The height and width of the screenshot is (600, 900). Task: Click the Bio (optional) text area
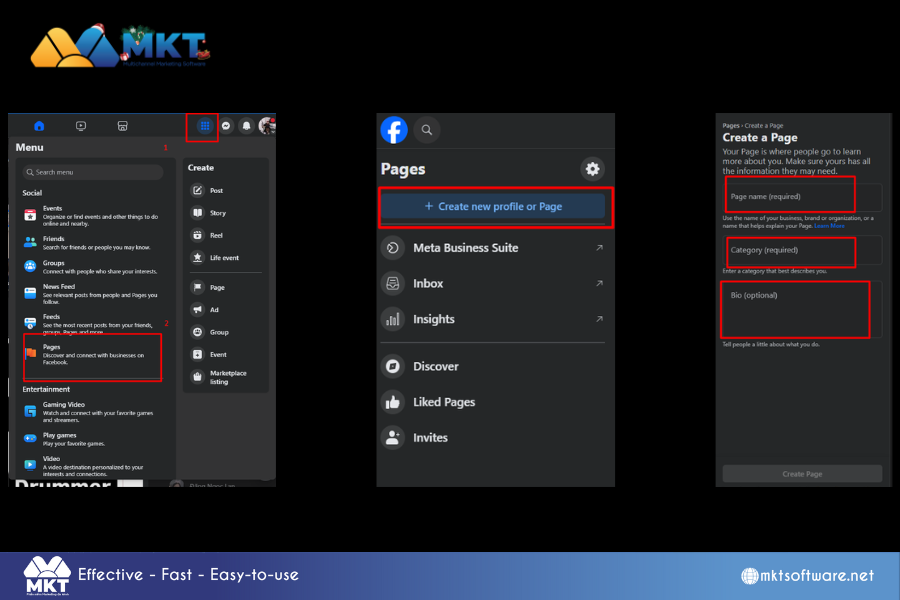(x=802, y=310)
